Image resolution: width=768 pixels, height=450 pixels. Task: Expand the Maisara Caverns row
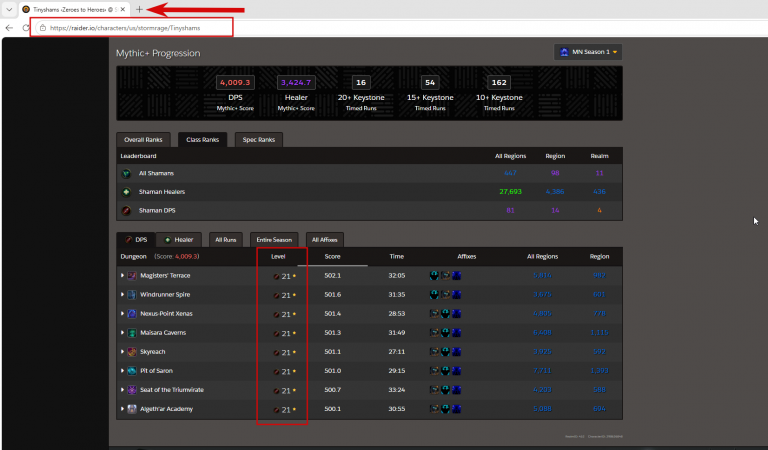[x=122, y=332]
